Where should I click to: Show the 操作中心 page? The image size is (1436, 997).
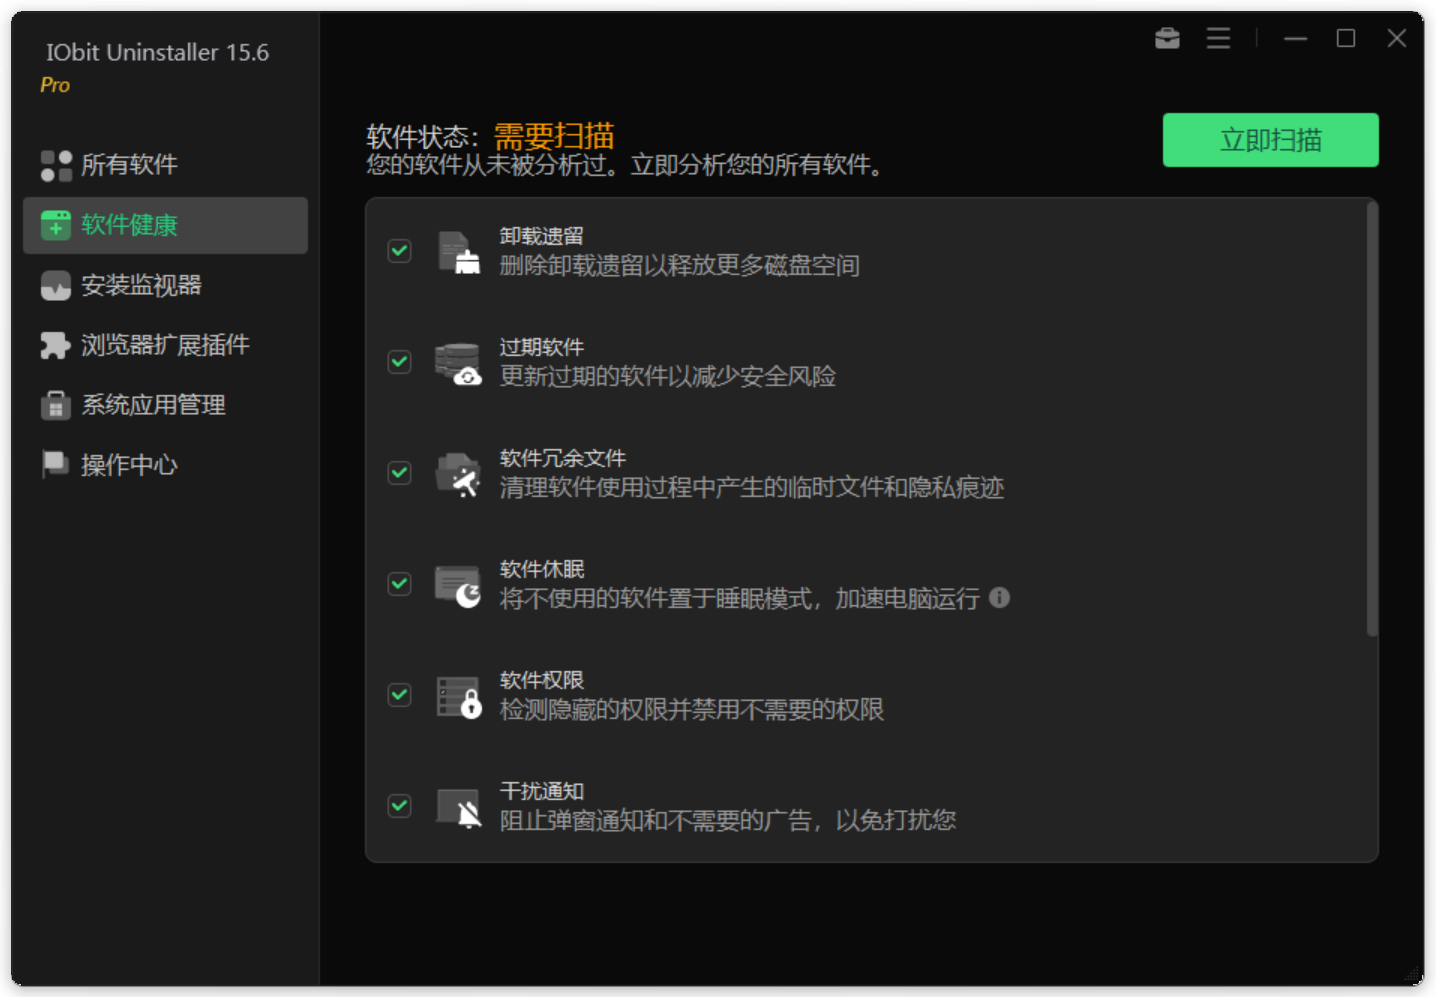[x=165, y=465]
